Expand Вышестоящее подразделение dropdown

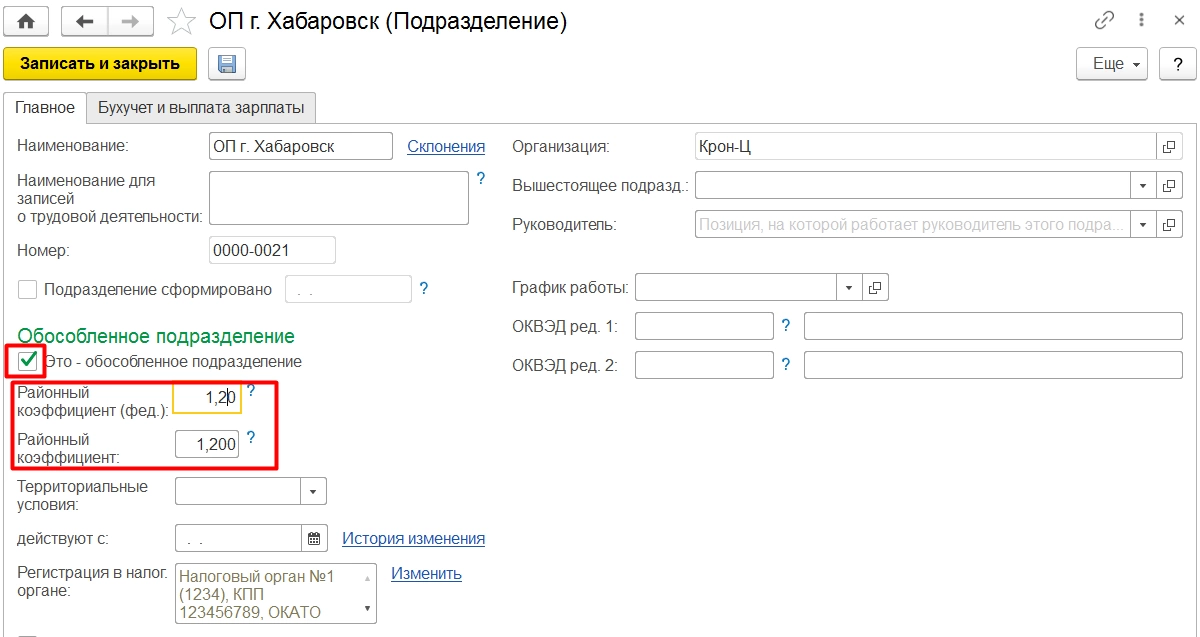1143,186
